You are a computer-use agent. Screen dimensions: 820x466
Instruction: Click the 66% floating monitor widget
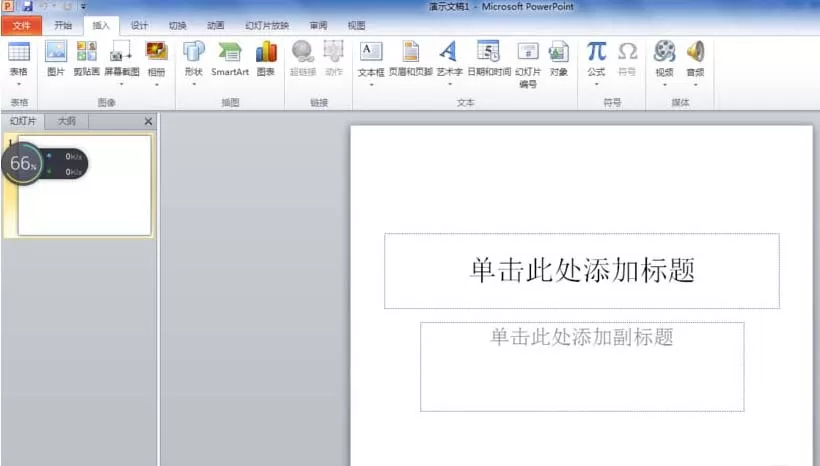(45, 163)
